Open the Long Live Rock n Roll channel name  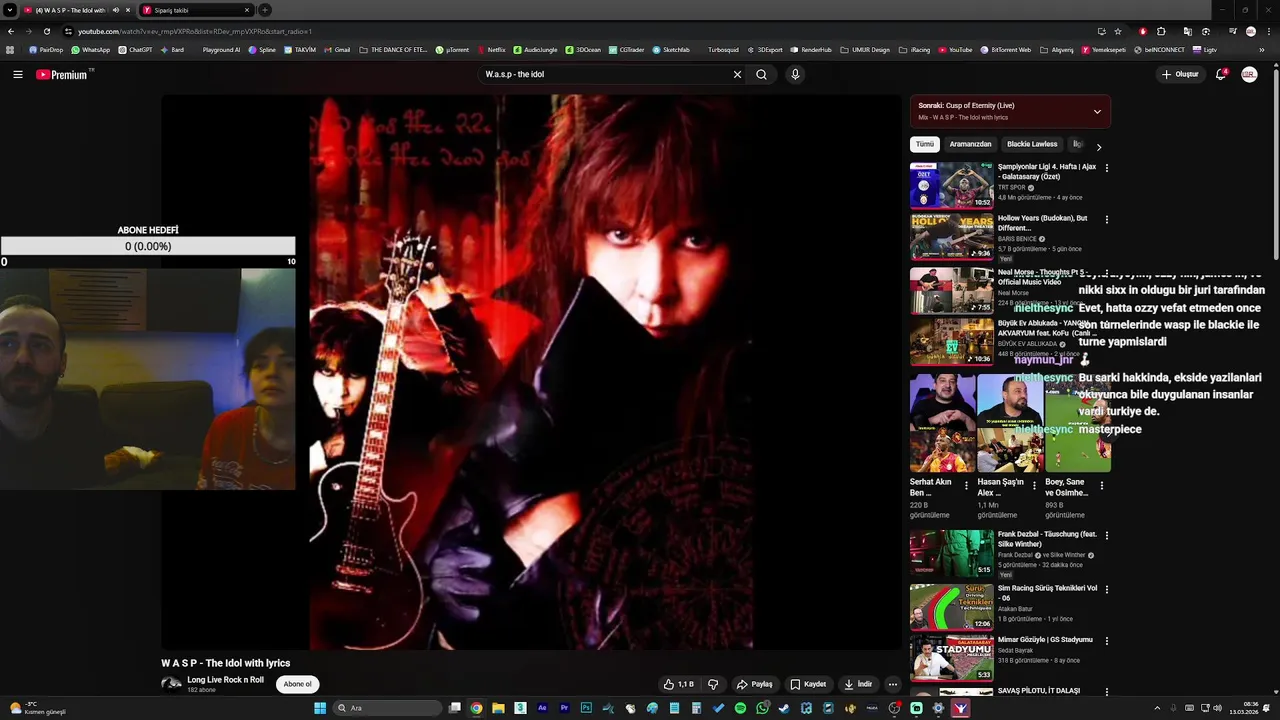tap(225, 680)
